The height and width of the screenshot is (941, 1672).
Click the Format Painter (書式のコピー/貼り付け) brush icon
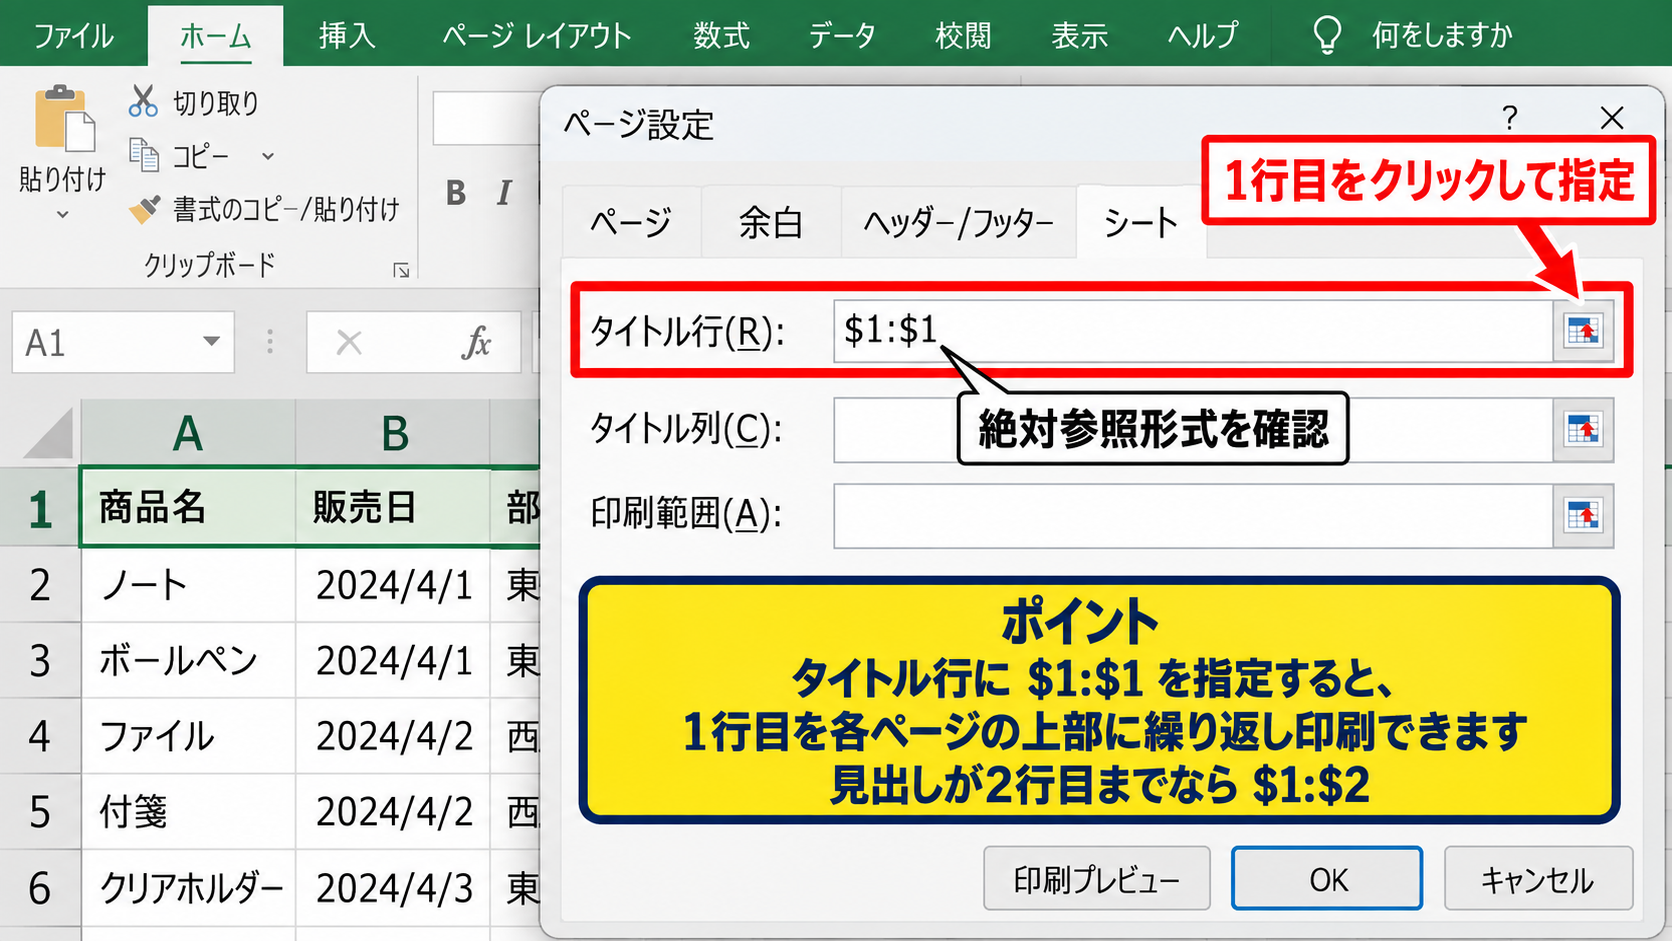(x=144, y=209)
